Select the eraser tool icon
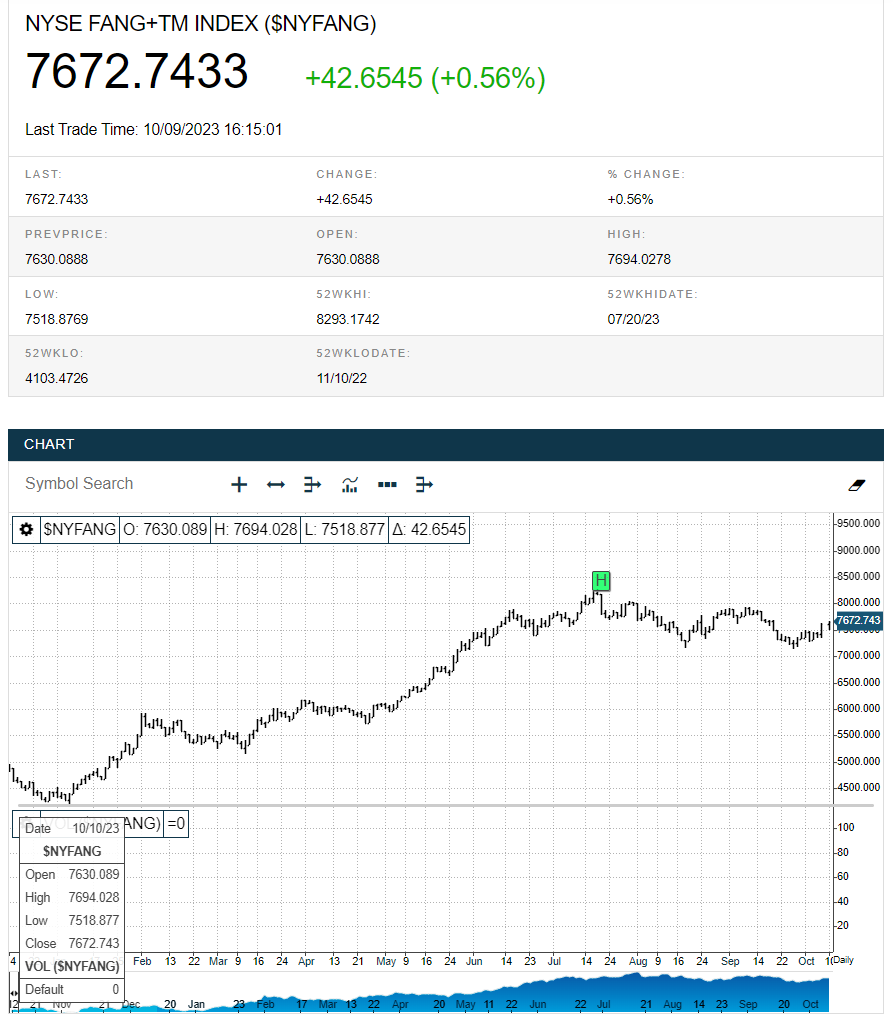The height and width of the screenshot is (1030, 893). pyautogui.click(x=856, y=485)
